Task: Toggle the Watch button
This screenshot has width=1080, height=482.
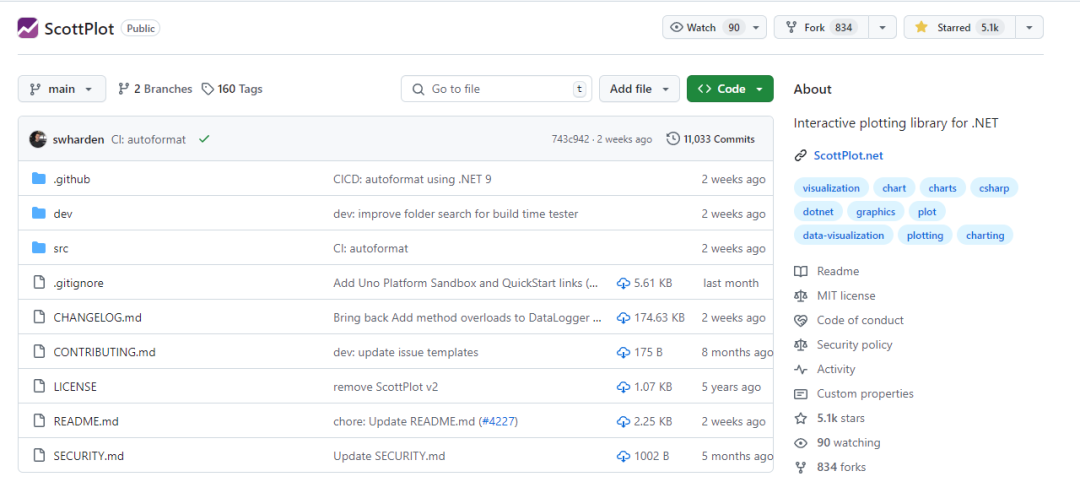Action: (x=705, y=28)
